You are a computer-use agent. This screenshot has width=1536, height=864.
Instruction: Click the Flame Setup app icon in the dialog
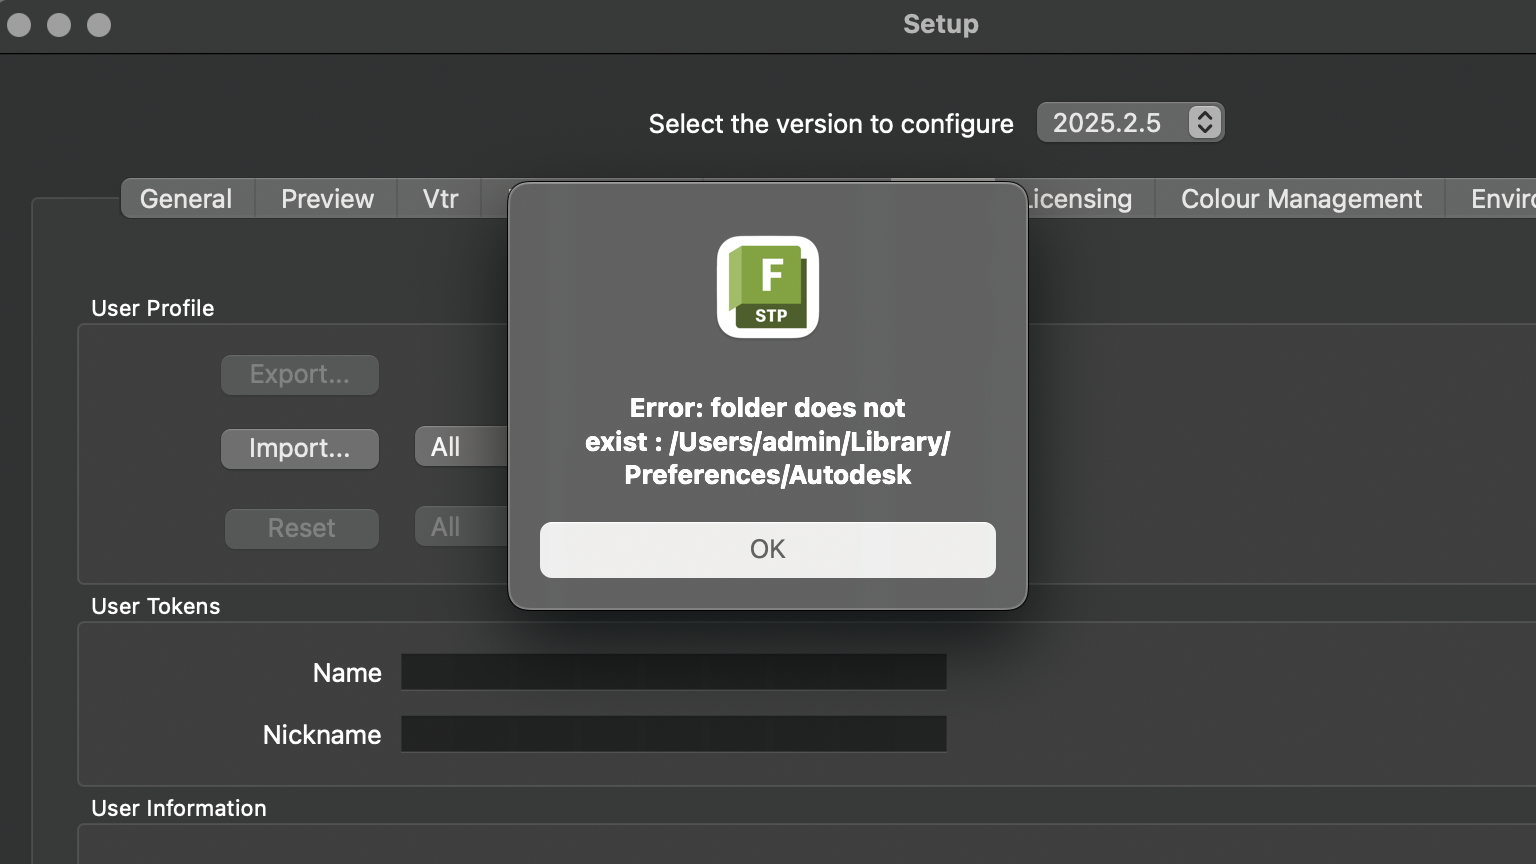(x=768, y=288)
